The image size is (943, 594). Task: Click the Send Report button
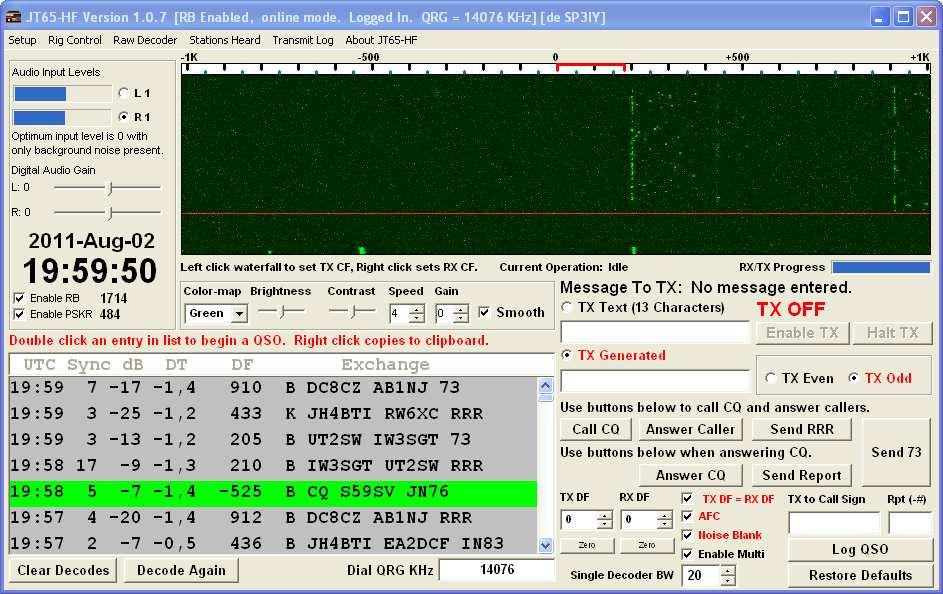coord(802,475)
